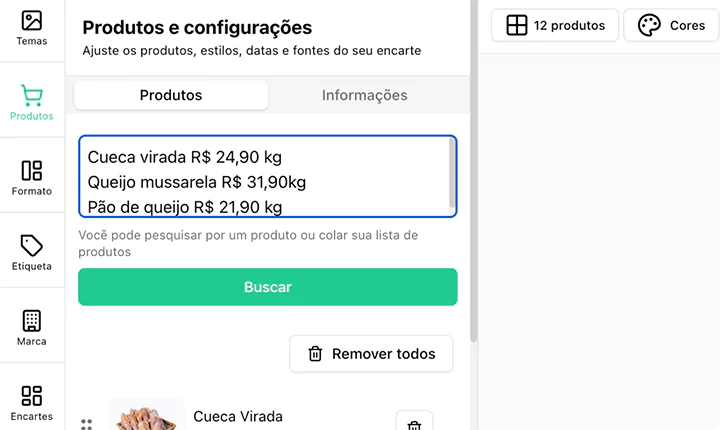Image resolution: width=720 pixels, height=430 pixels.
Task: Switch to the Informações tab
Action: [x=364, y=95]
